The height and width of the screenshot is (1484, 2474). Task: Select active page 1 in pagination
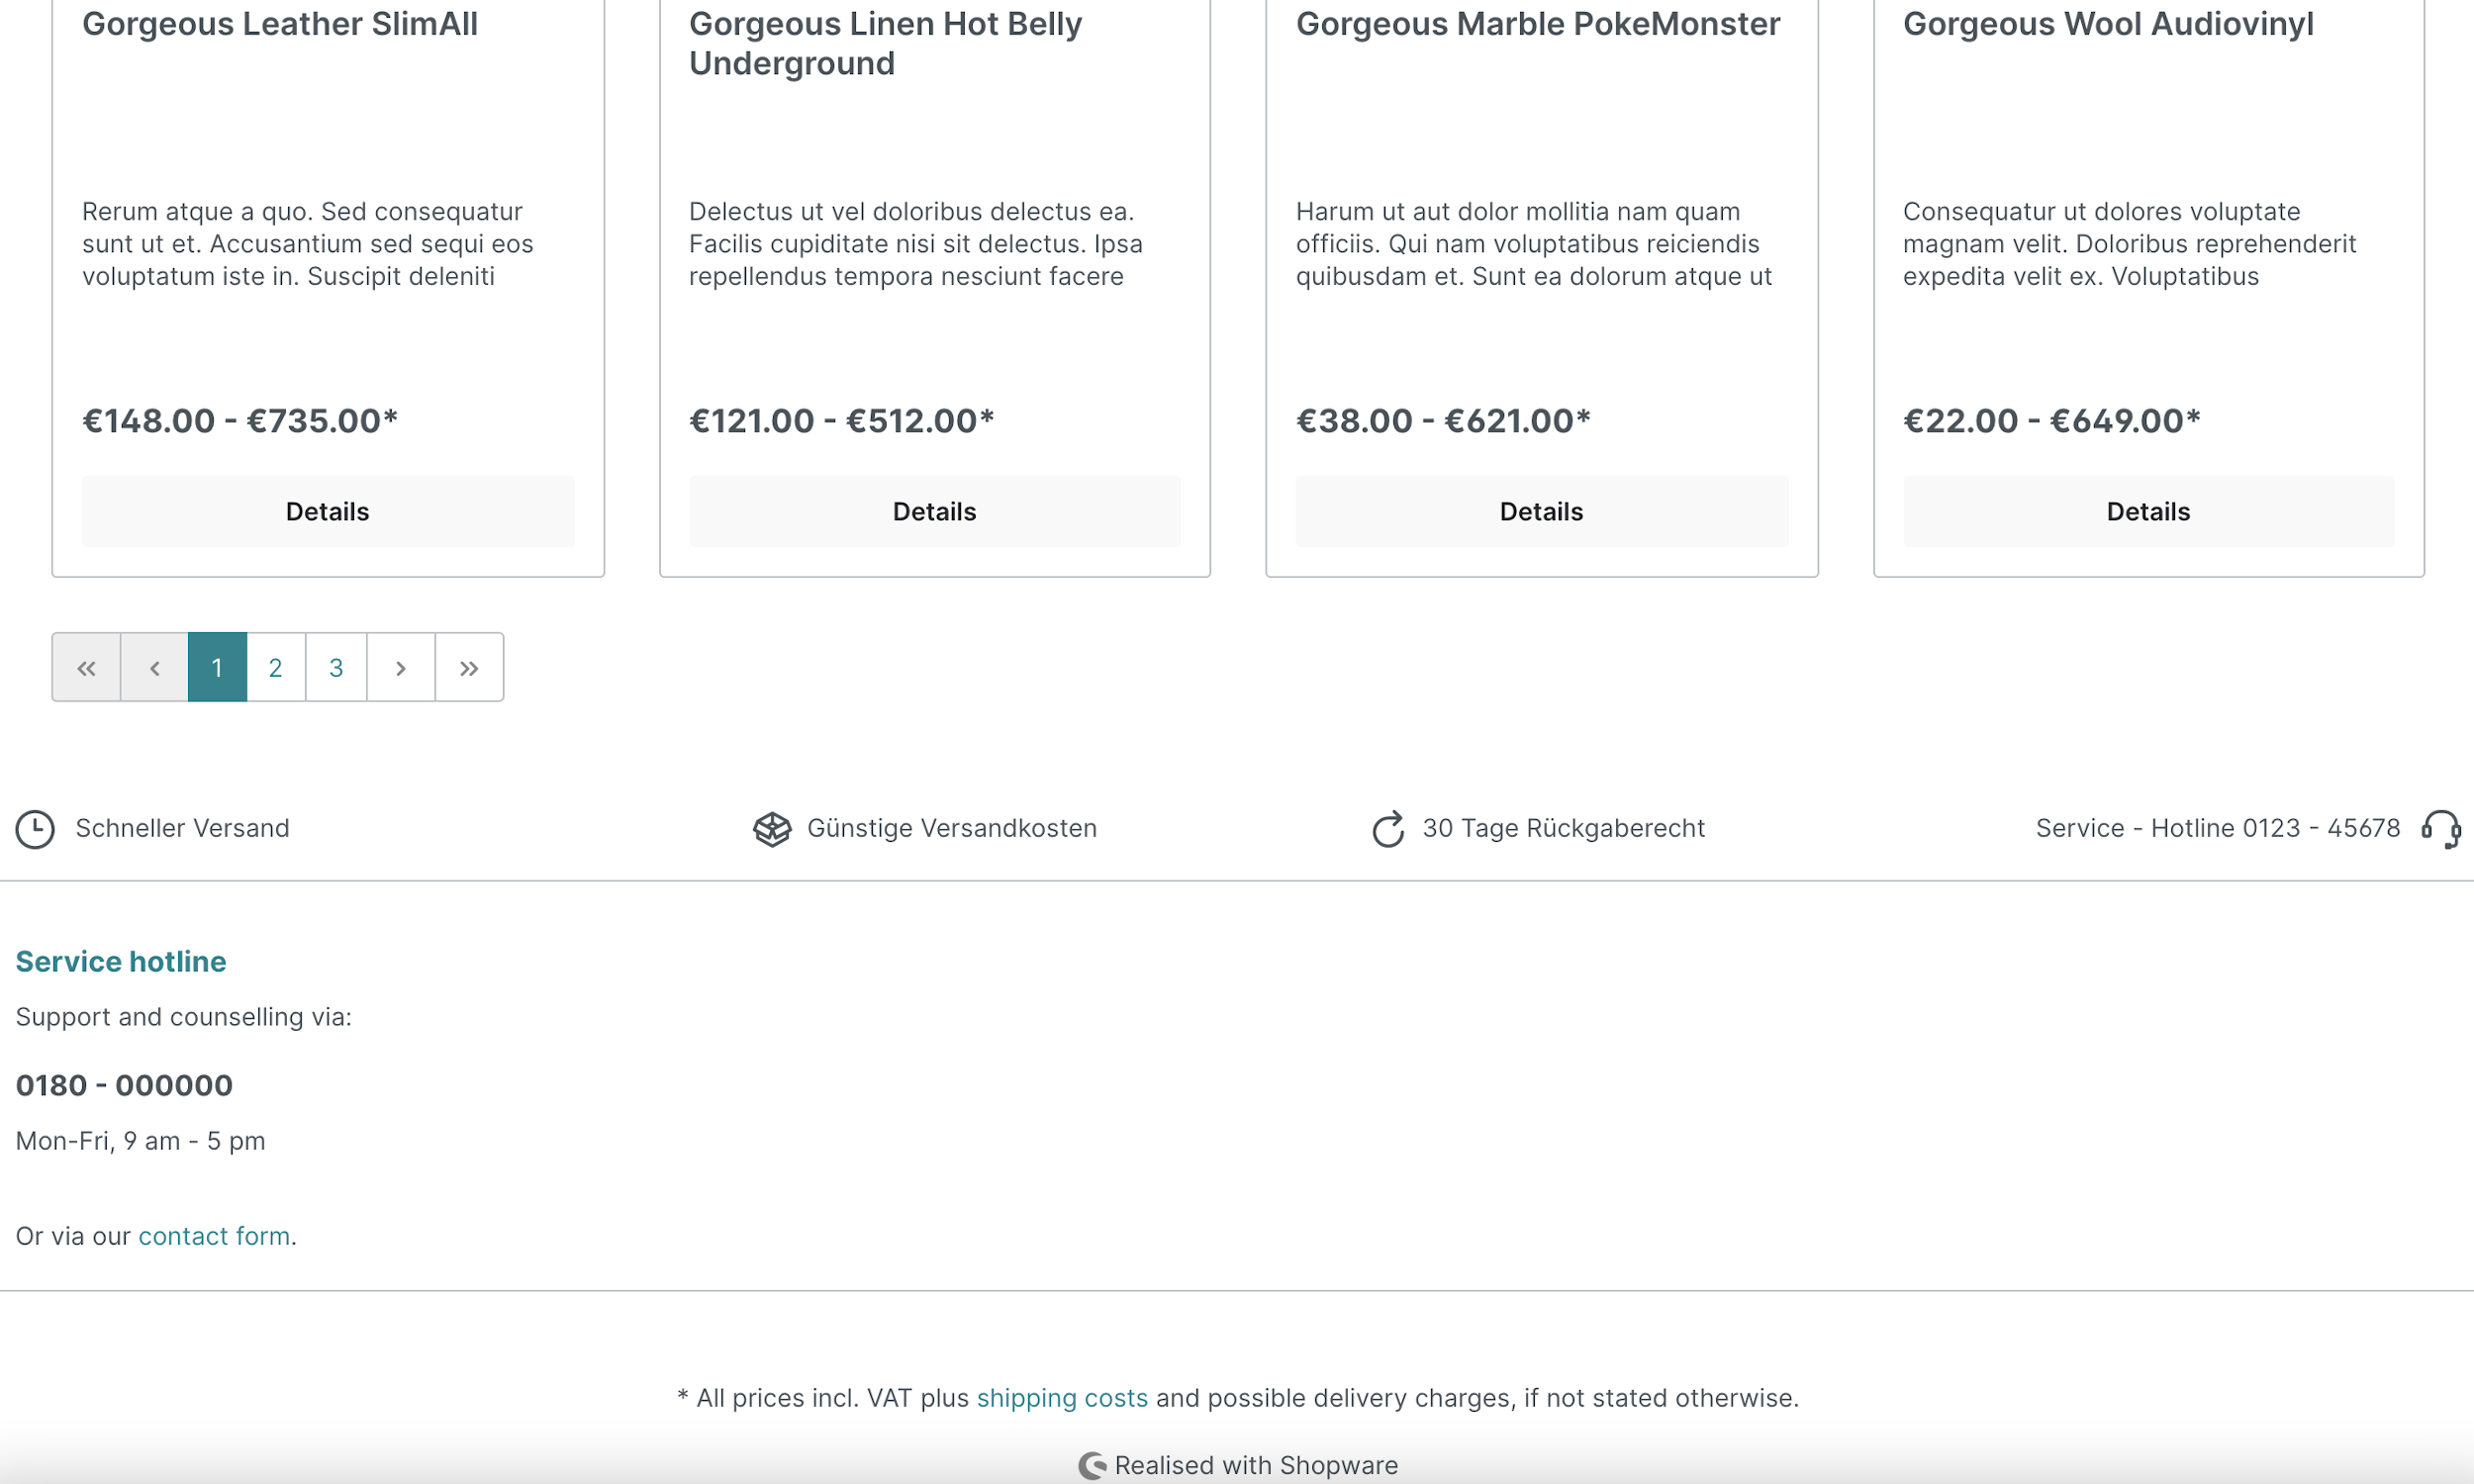click(217, 667)
